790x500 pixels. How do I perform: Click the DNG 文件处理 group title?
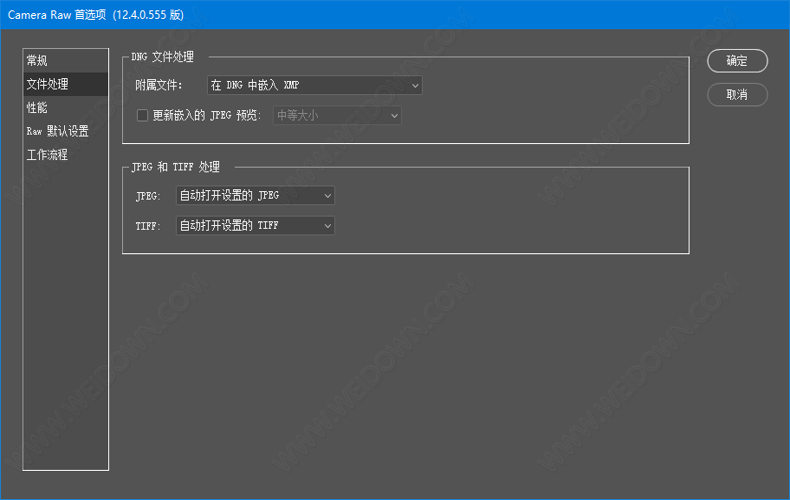(x=162, y=57)
